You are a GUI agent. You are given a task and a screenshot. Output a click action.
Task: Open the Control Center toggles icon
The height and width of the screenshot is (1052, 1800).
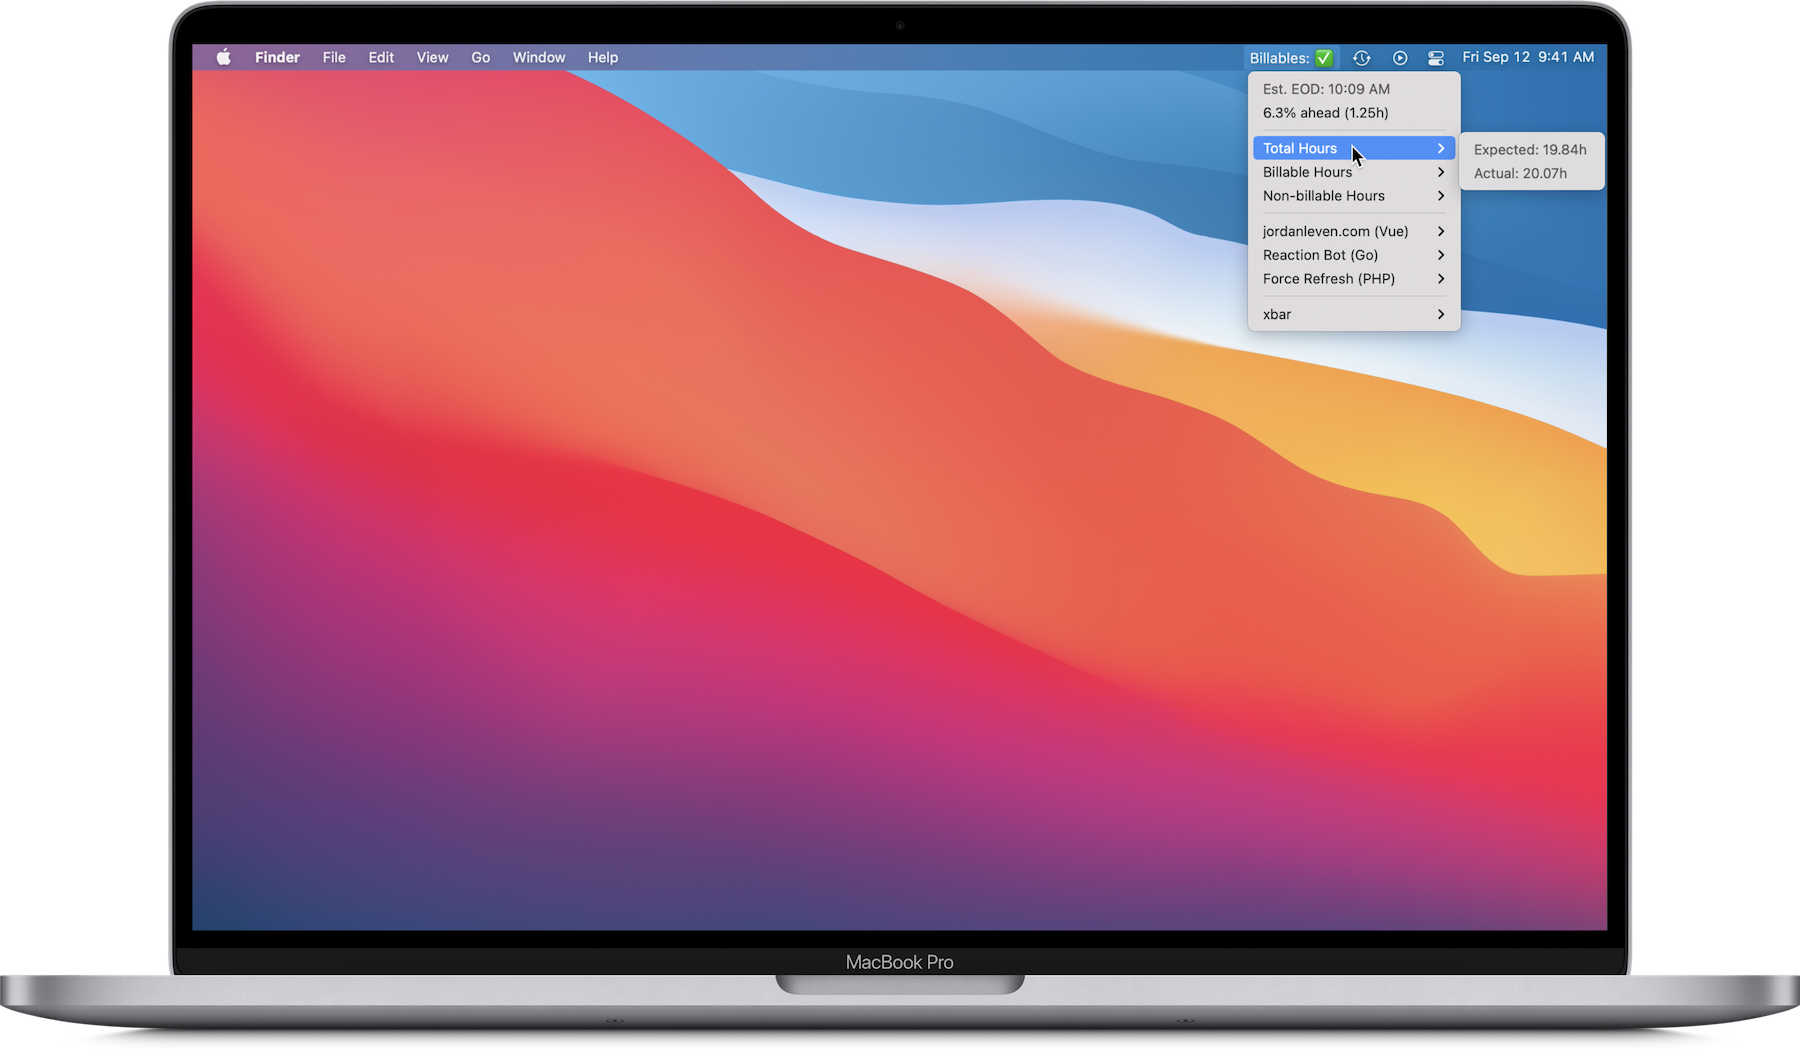1436,58
